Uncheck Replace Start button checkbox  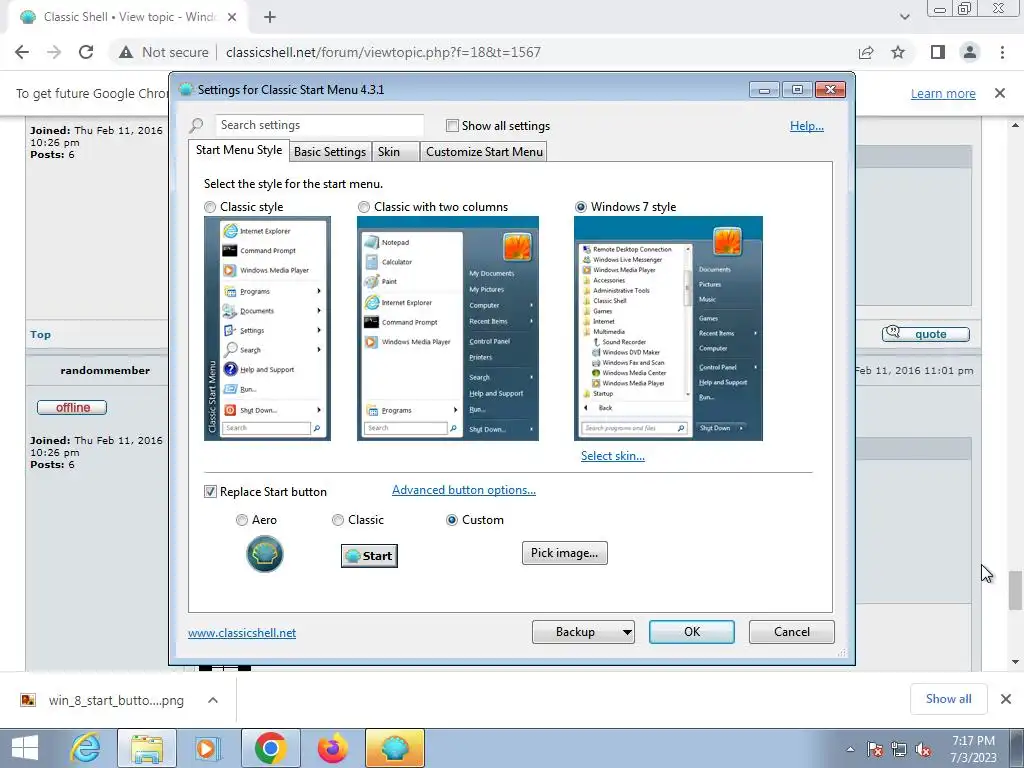coord(210,492)
